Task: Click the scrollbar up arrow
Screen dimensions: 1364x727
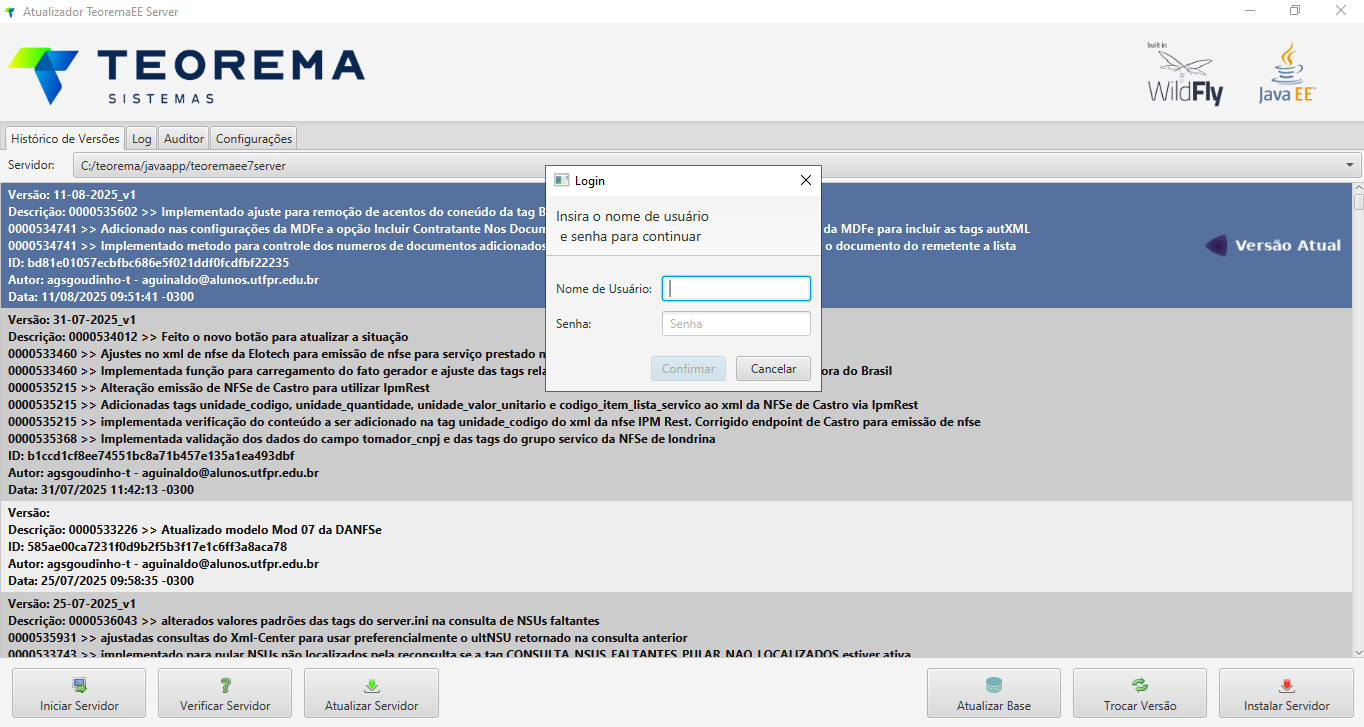Action: click(x=1358, y=187)
